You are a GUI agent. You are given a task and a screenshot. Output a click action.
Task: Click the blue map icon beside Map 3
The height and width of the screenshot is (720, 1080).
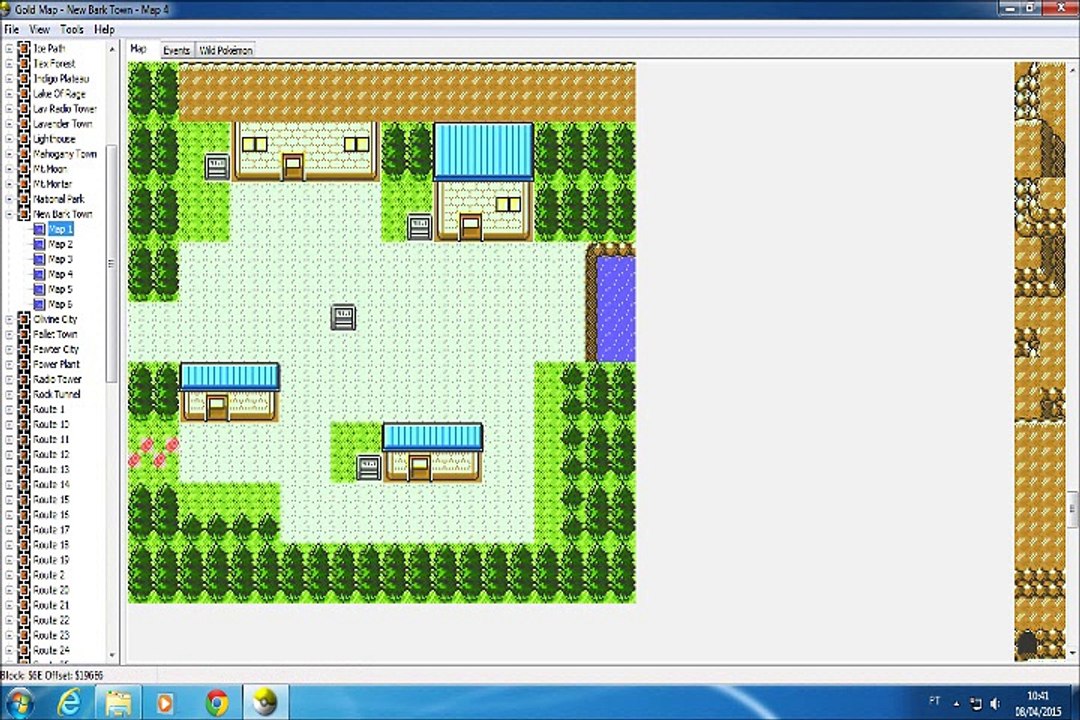39,259
